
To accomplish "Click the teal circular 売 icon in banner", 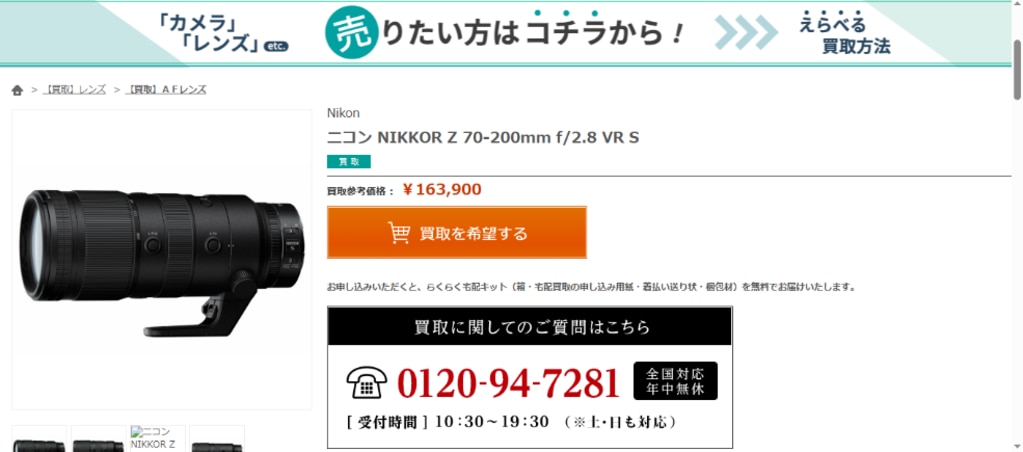I will click(x=352, y=33).
